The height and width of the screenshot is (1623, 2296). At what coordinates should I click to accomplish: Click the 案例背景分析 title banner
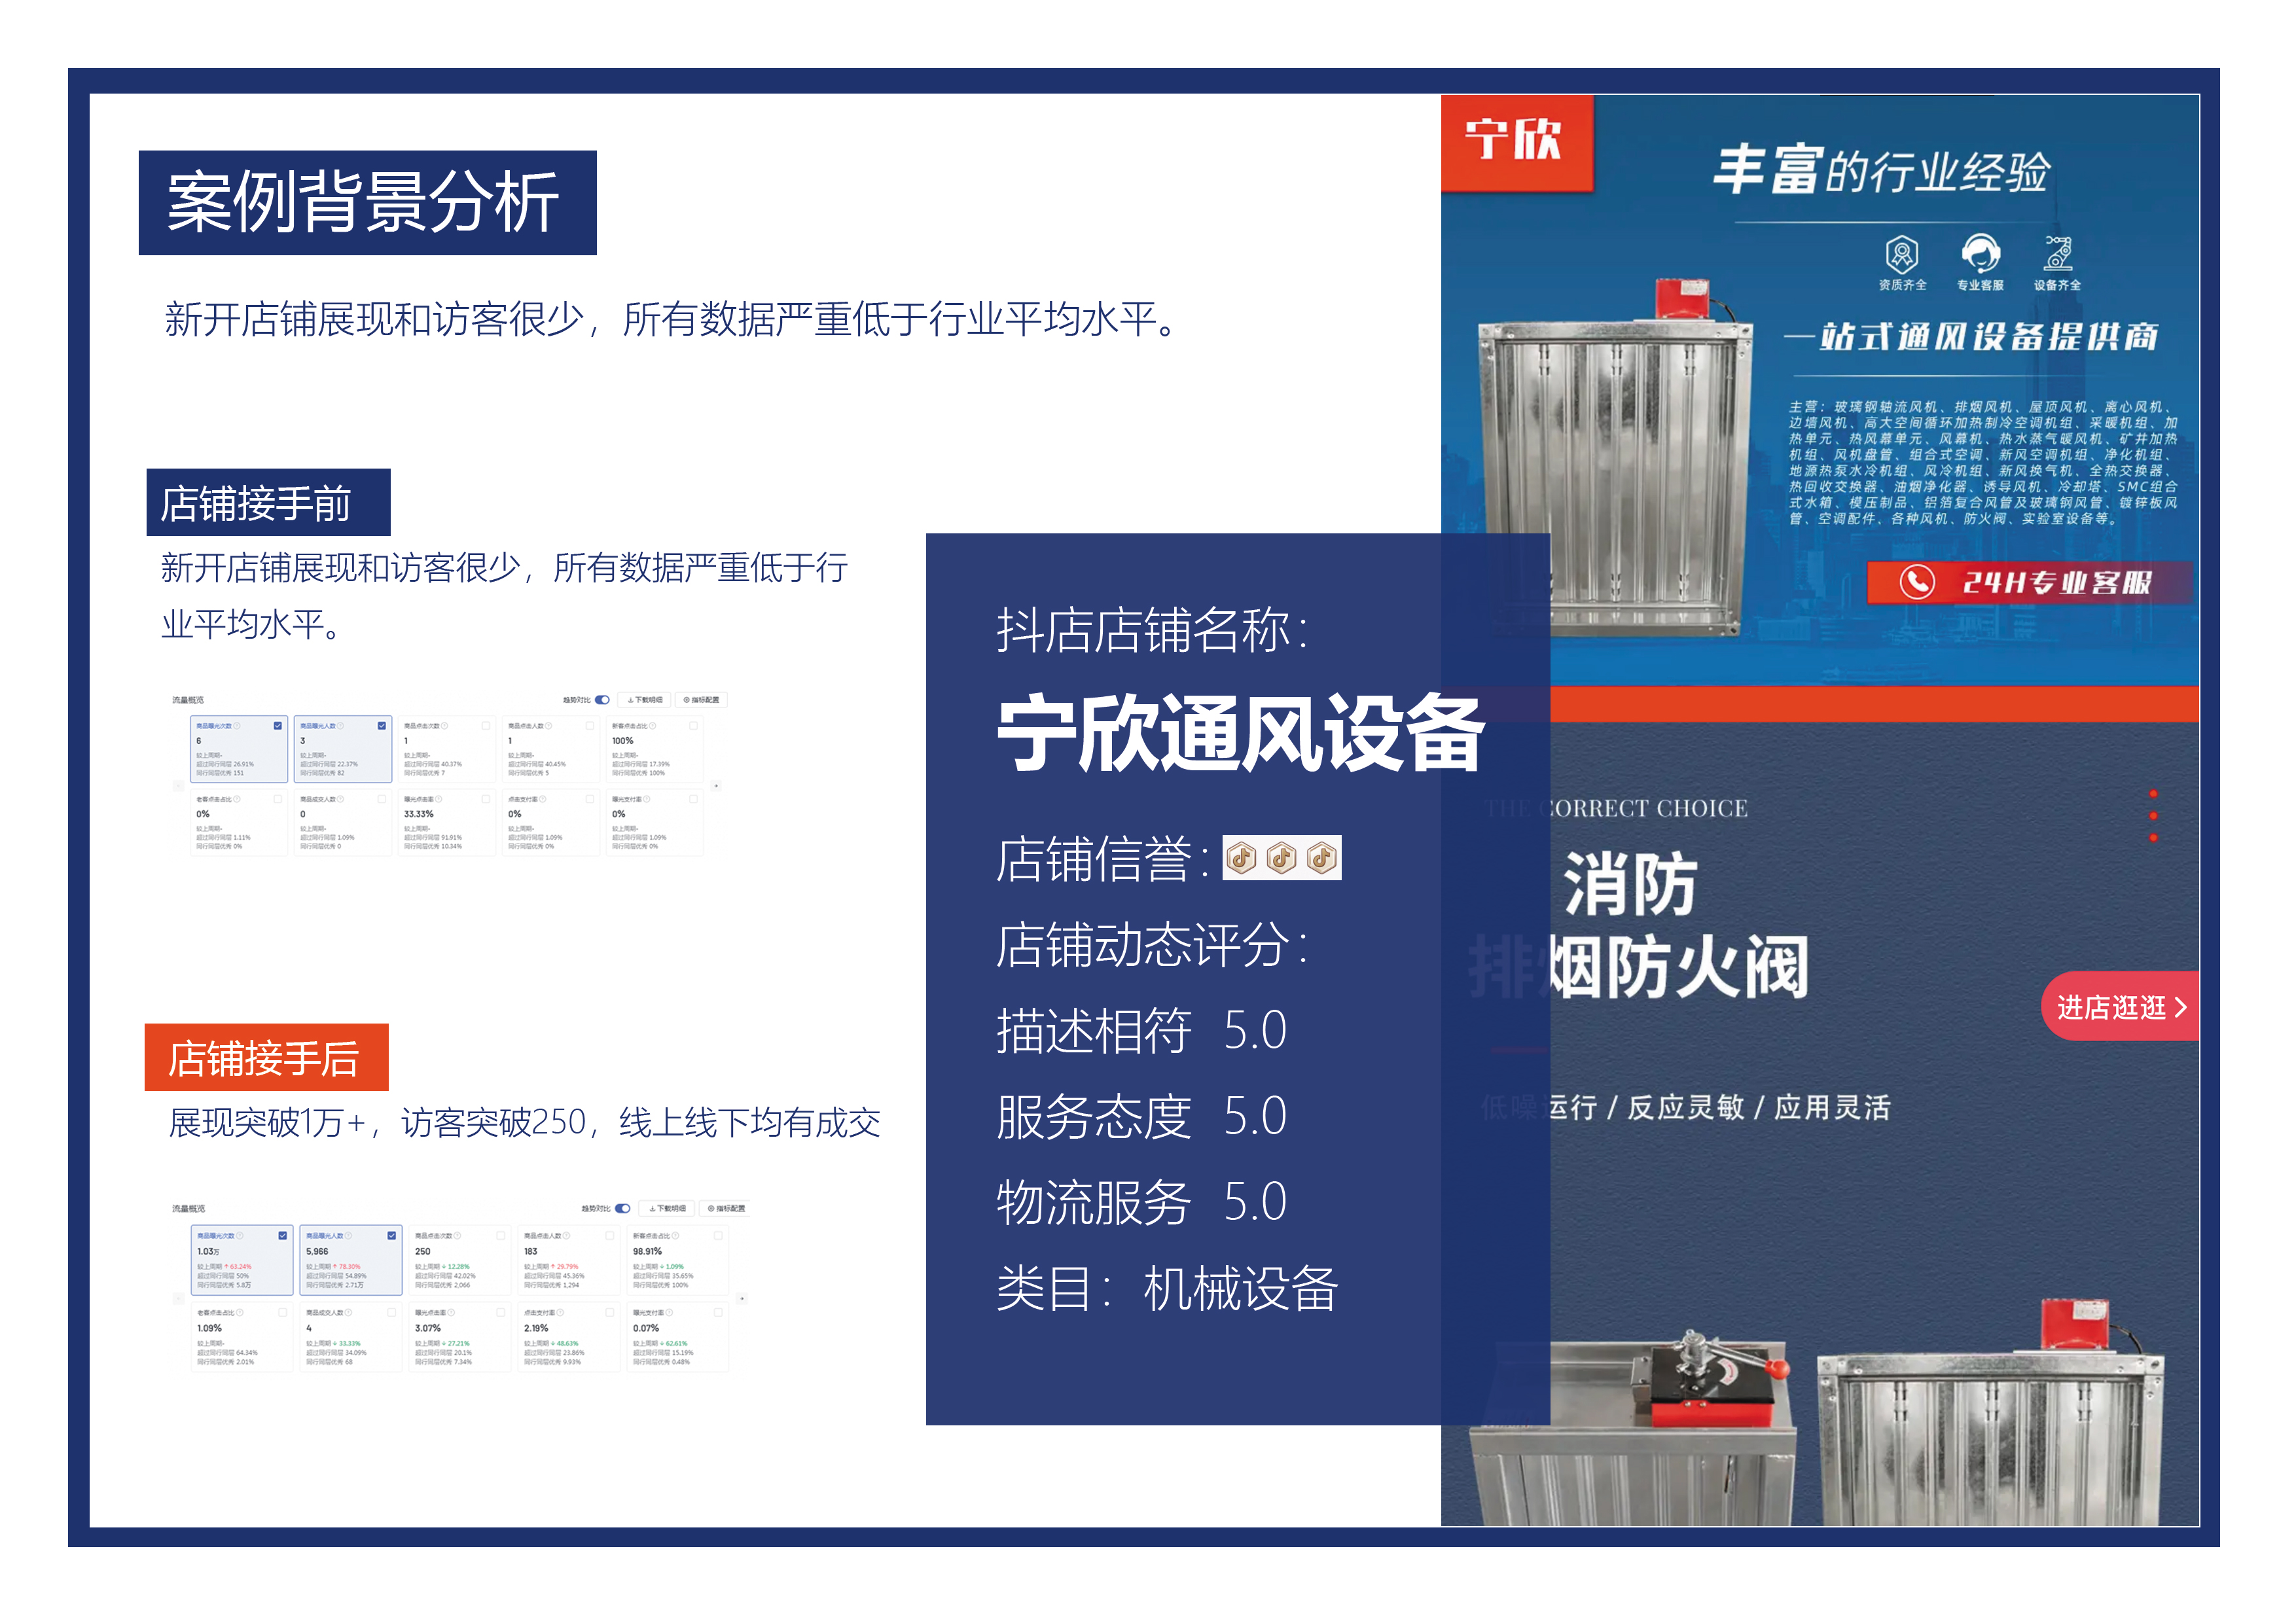click(367, 203)
